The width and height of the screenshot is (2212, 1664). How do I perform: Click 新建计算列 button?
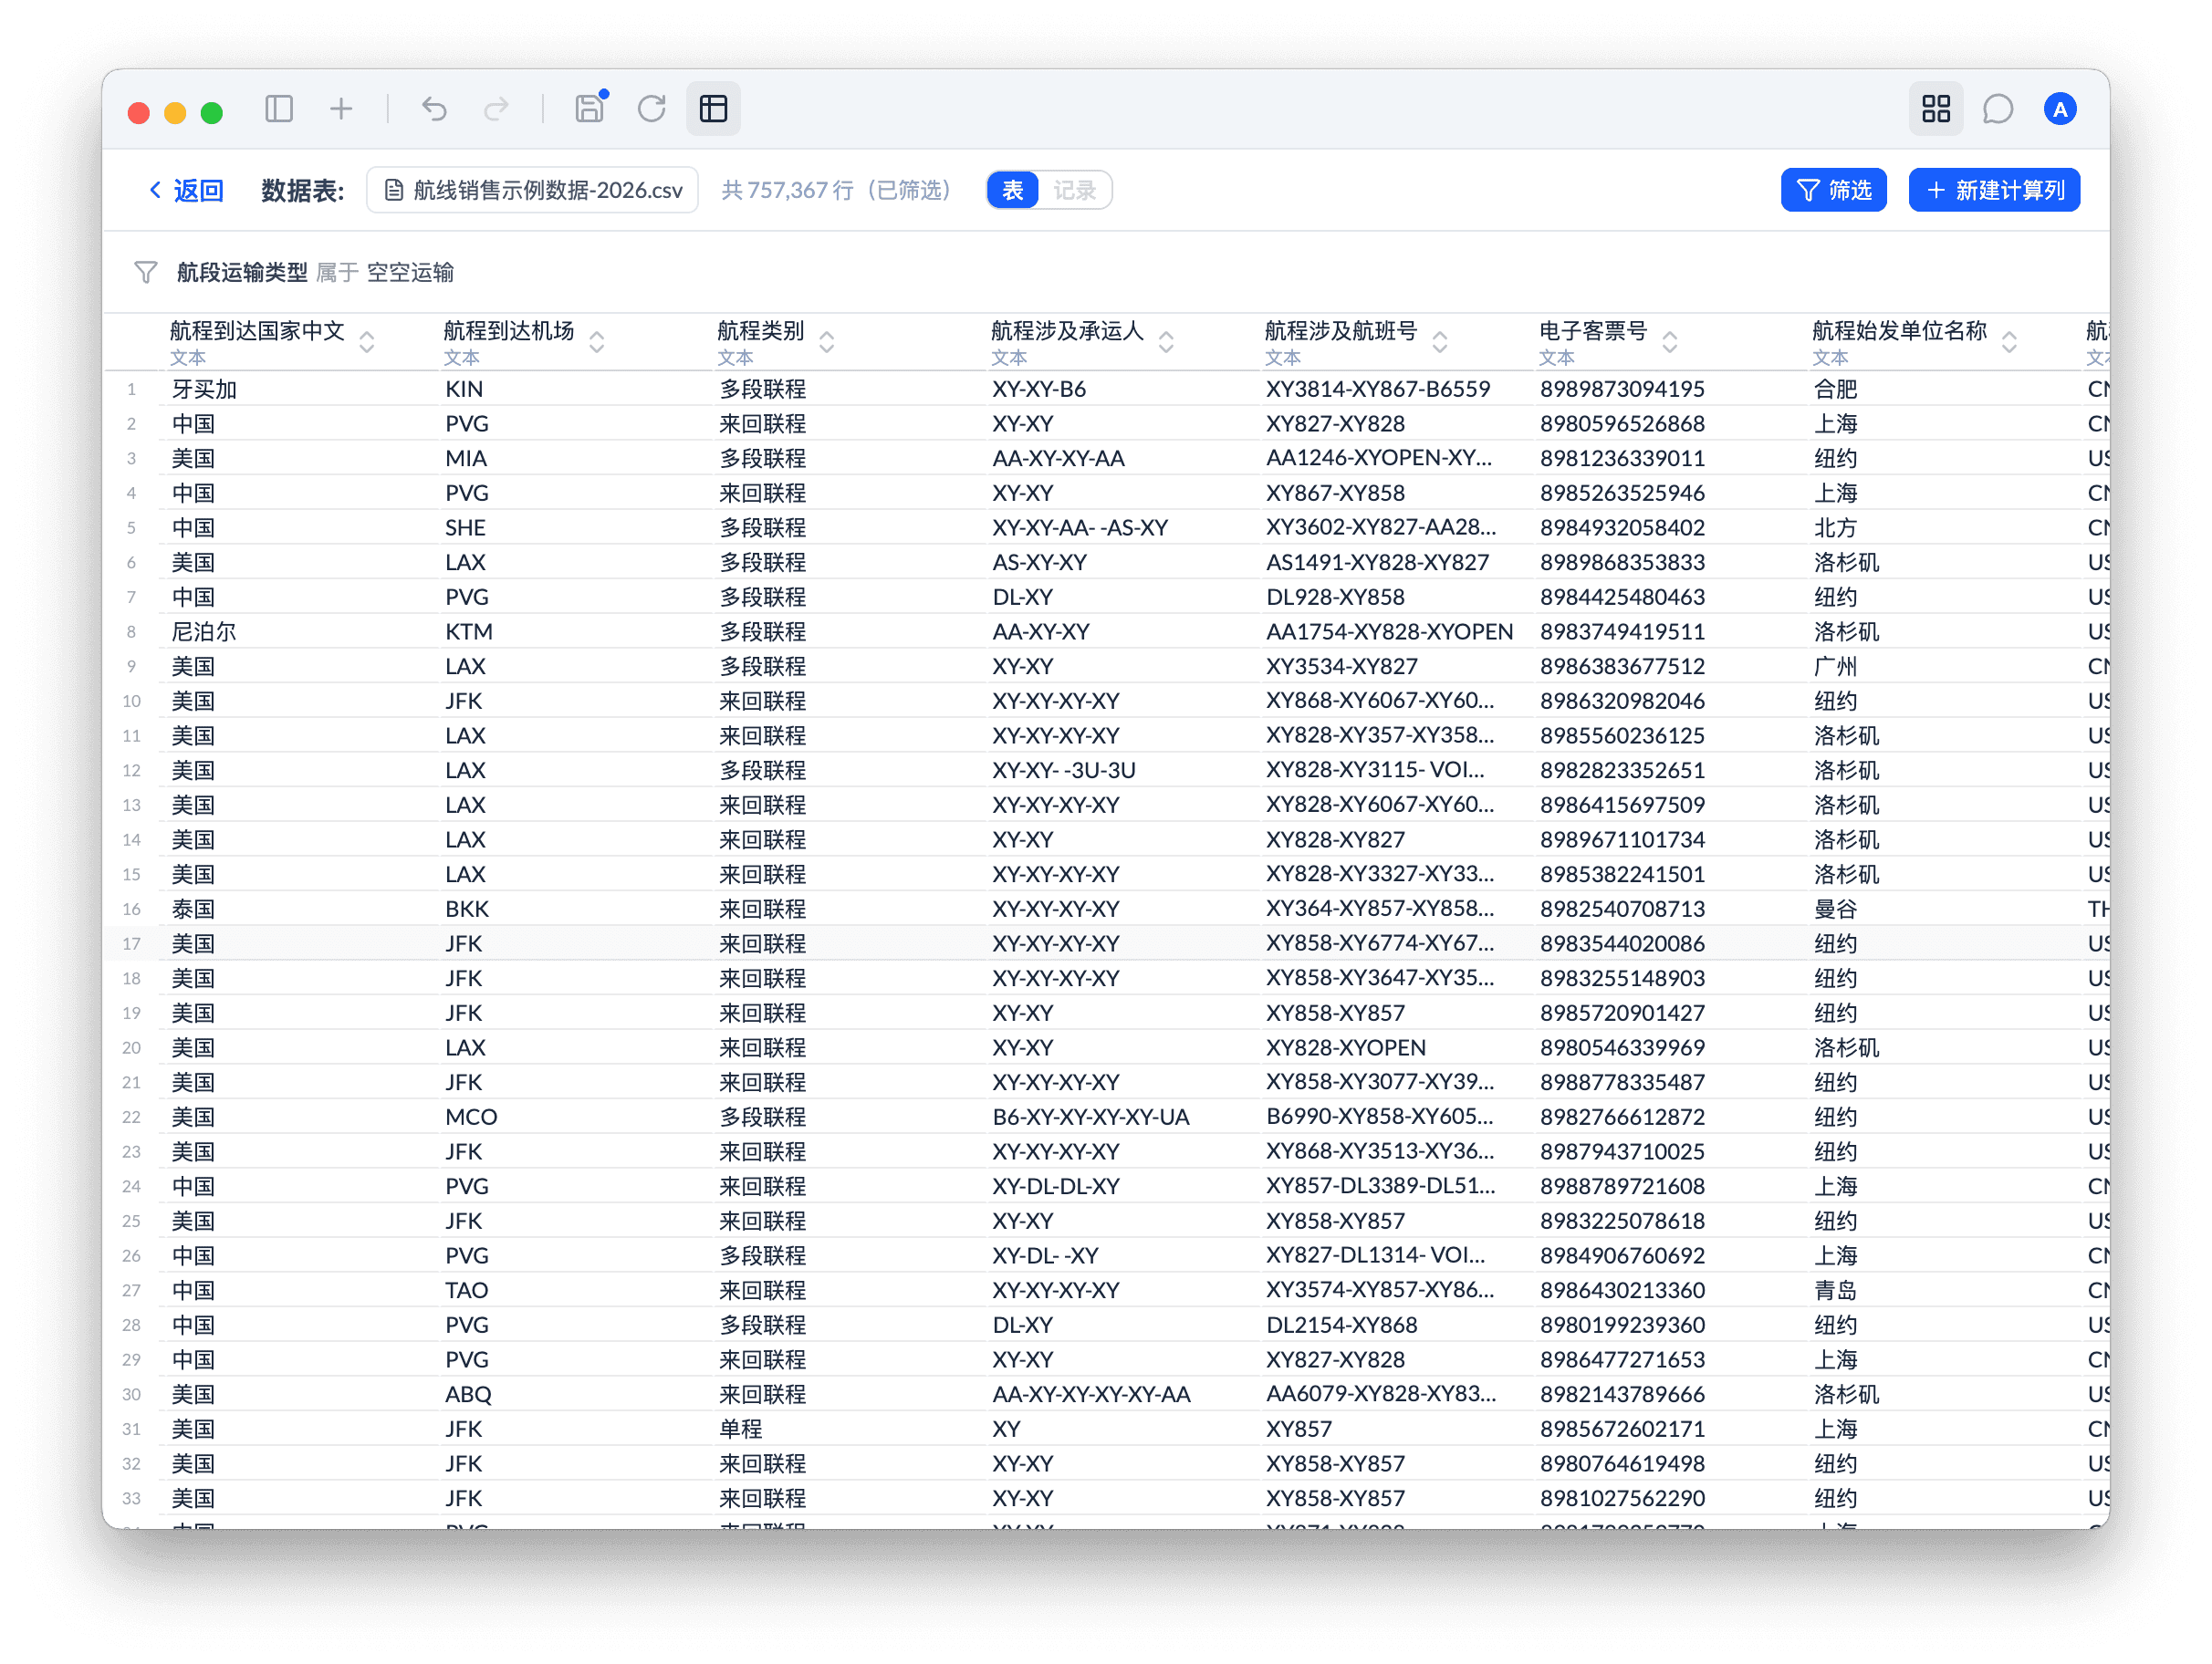(1994, 190)
